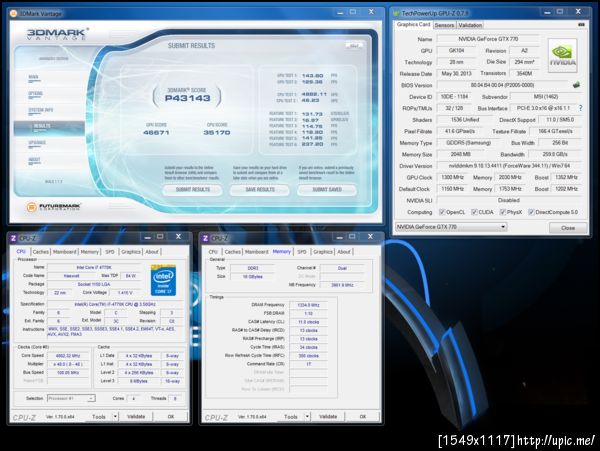
Task: Click the Tools button in right CPU-Z
Action: (x=291, y=416)
